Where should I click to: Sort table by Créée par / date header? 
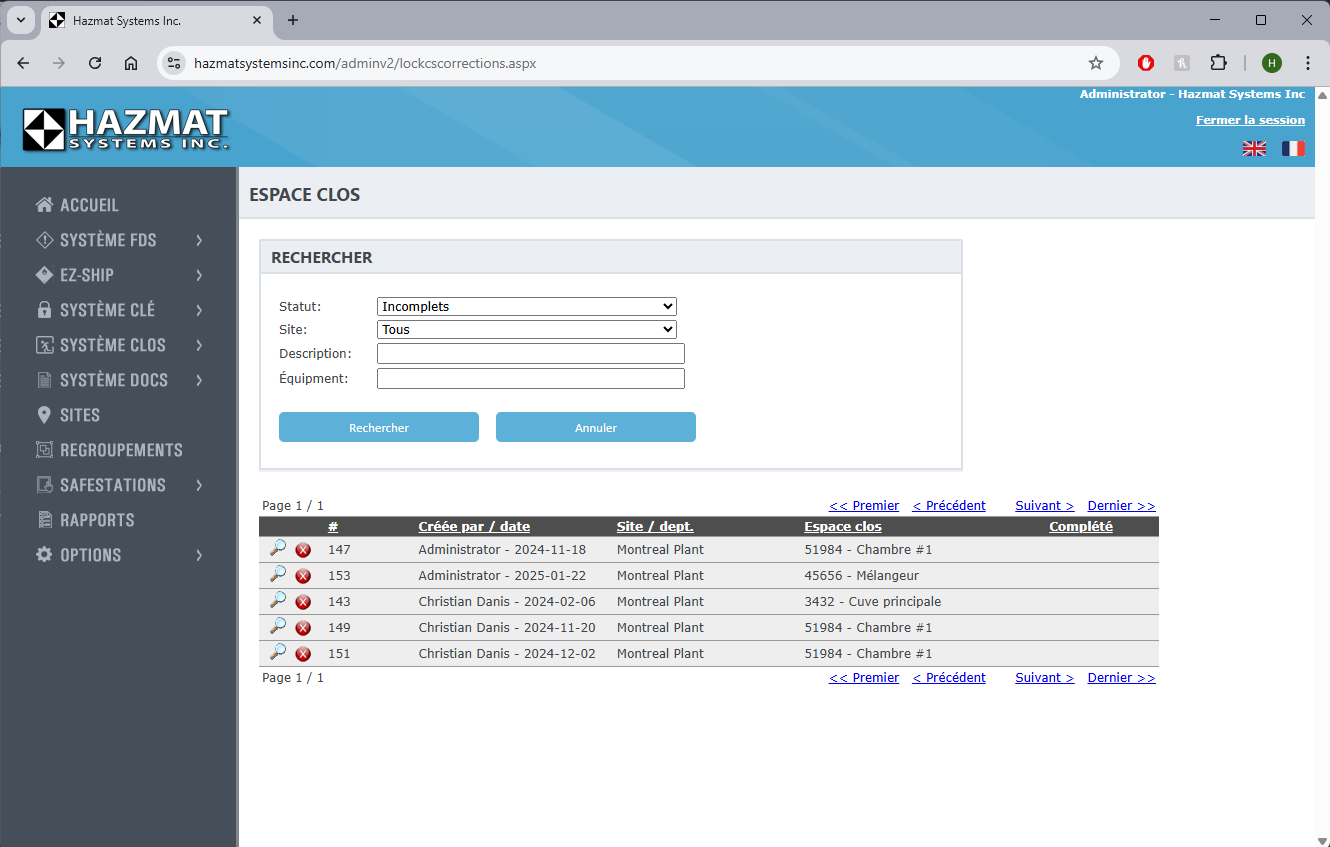pos(474,527)
